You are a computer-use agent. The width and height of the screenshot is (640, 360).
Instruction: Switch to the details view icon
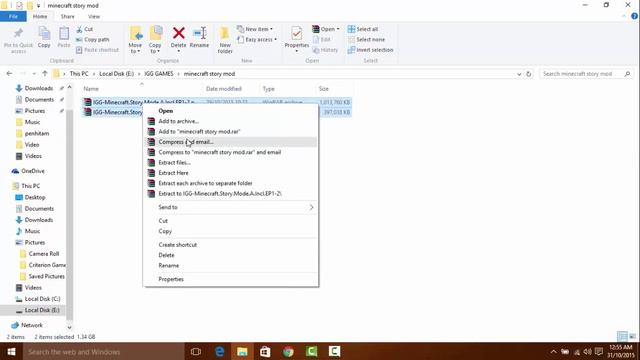pyautogui.click(x=622, y=336)
